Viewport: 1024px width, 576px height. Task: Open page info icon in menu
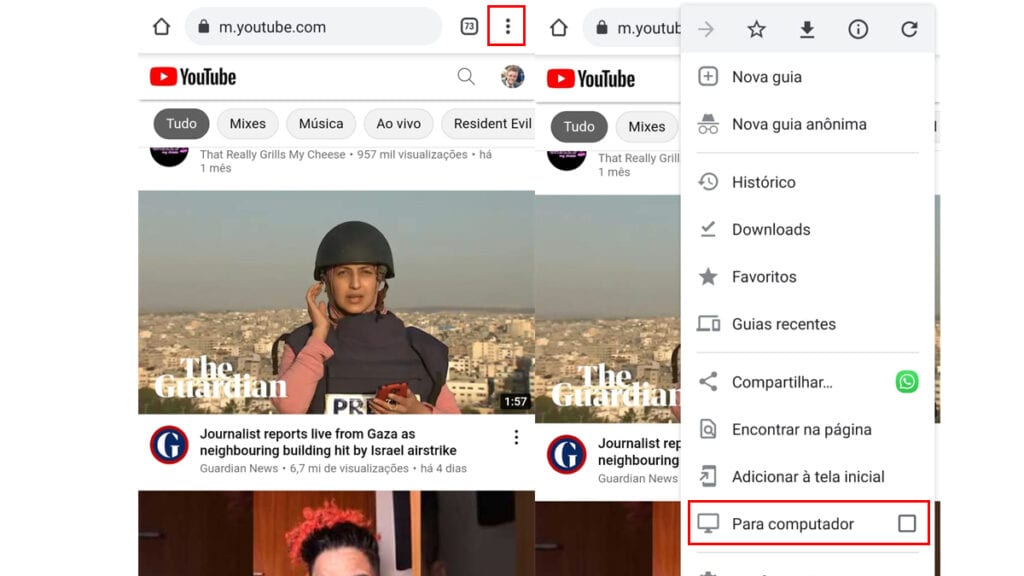pyautogui.click(x=858, y=29)
